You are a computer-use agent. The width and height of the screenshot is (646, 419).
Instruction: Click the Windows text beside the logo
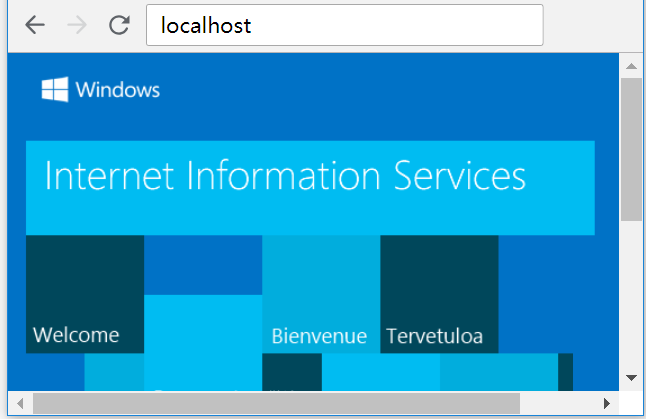pos(118,90)
